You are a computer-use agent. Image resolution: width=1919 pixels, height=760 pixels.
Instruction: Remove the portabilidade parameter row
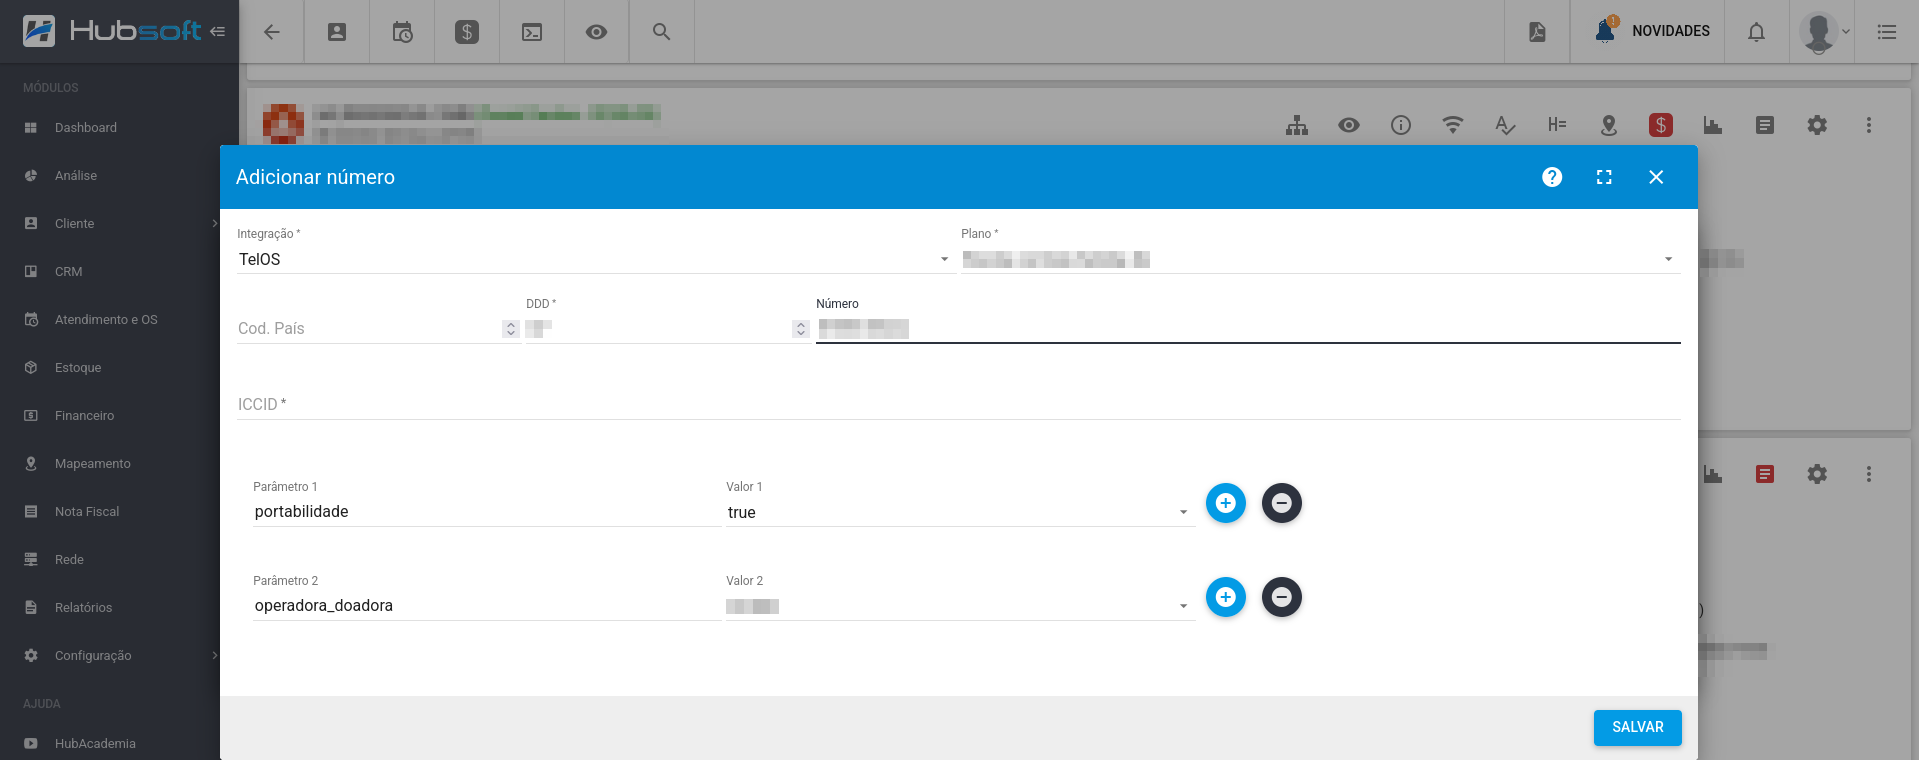tap(1281, 503)
